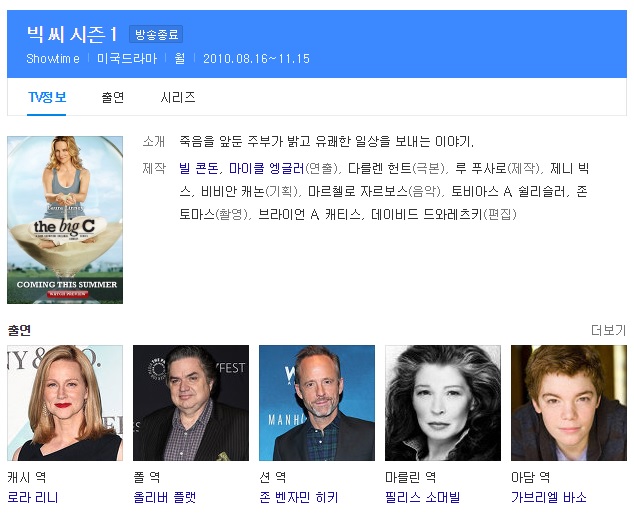Open 필리스 소머빌's photo
Screen dimensions: 634x513
click(443, 403)
